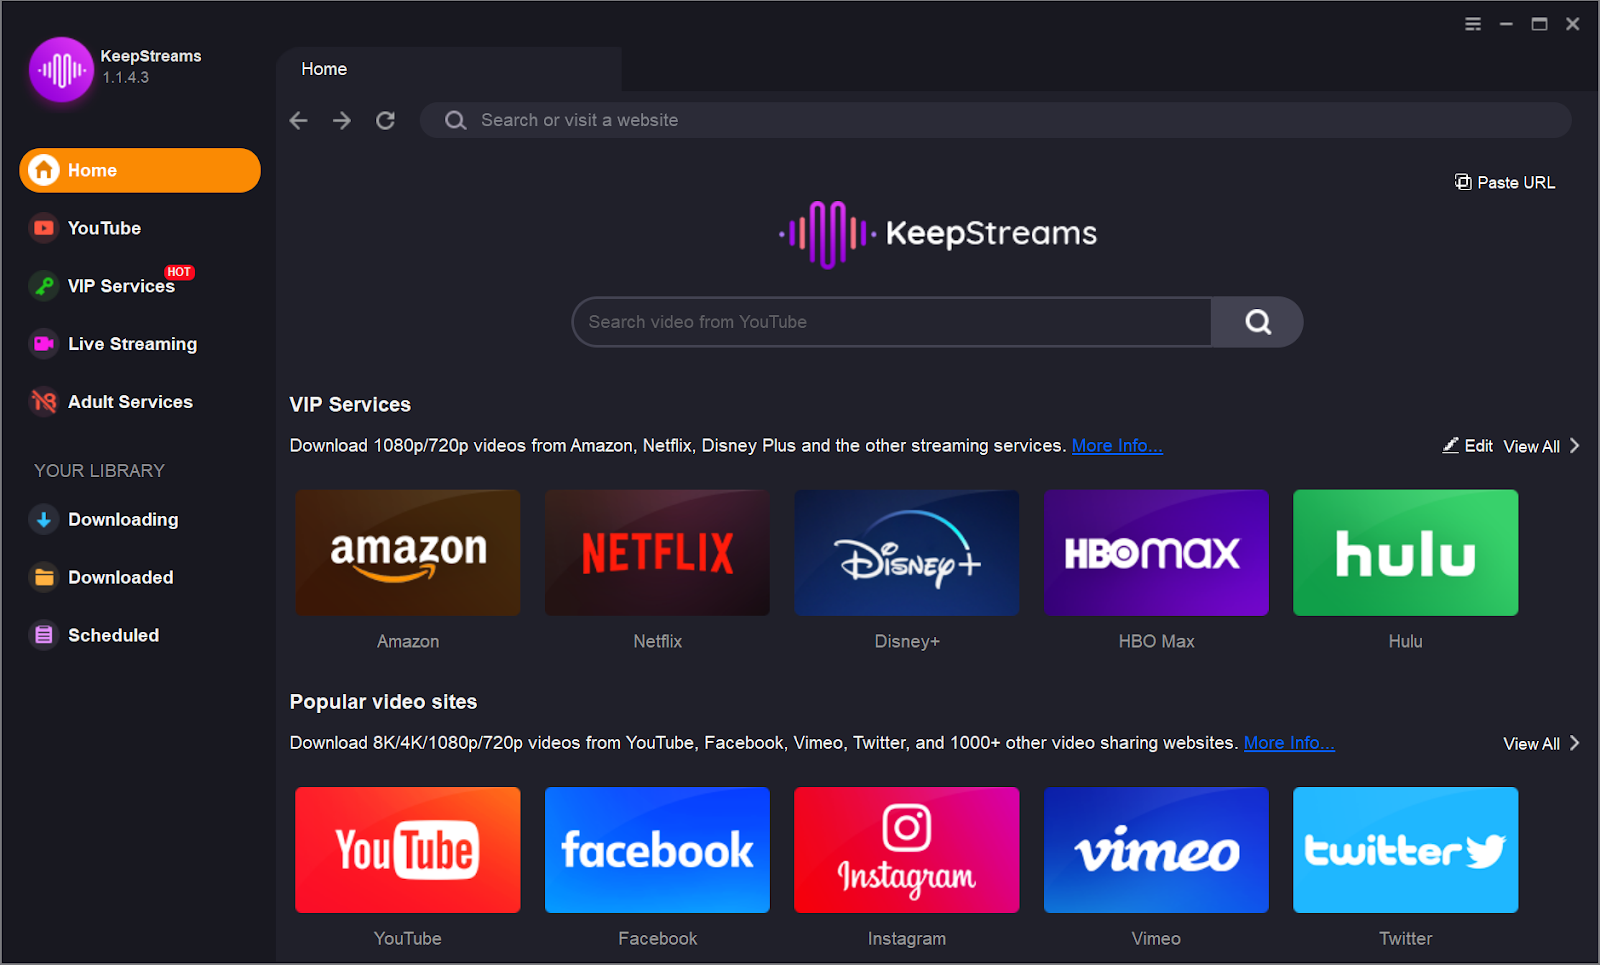Click the Instagram caption under its tile

tap(907, 938)
